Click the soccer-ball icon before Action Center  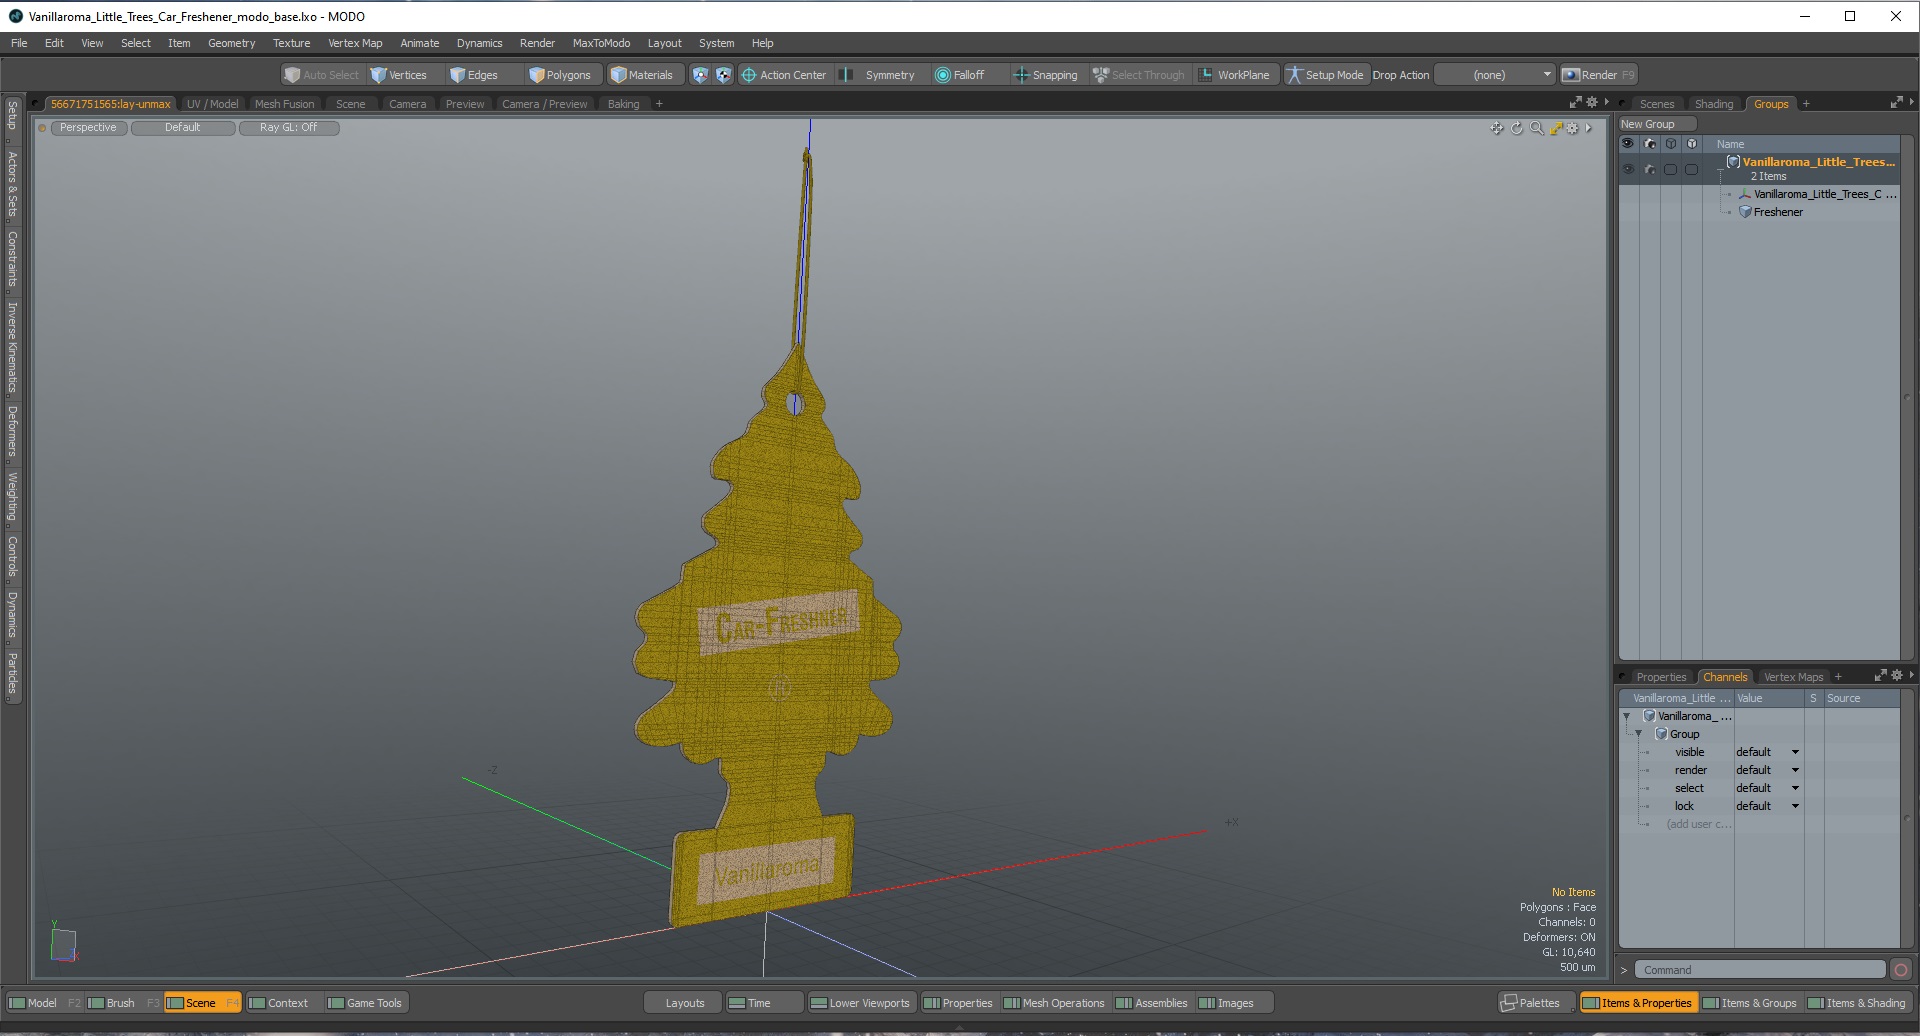(x=723, y=75)
